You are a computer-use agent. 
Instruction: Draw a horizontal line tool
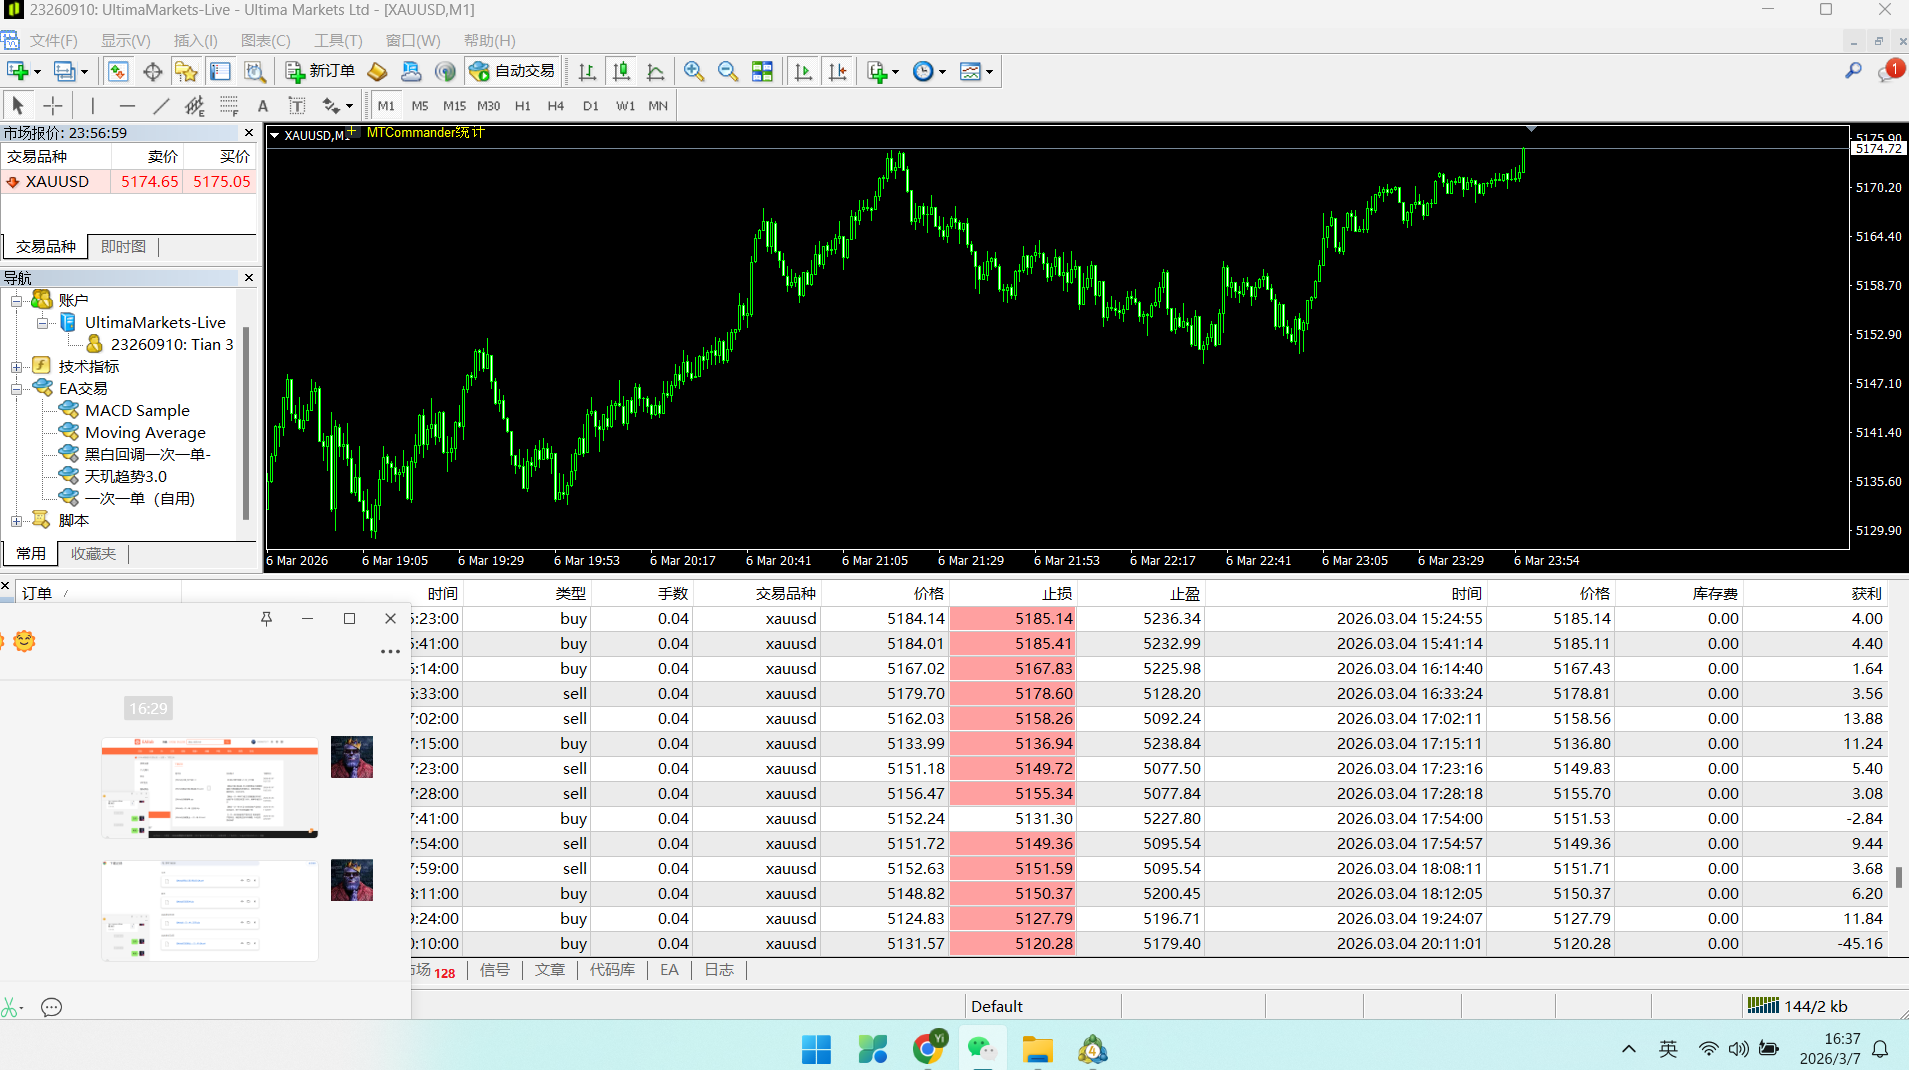[127, 105]
